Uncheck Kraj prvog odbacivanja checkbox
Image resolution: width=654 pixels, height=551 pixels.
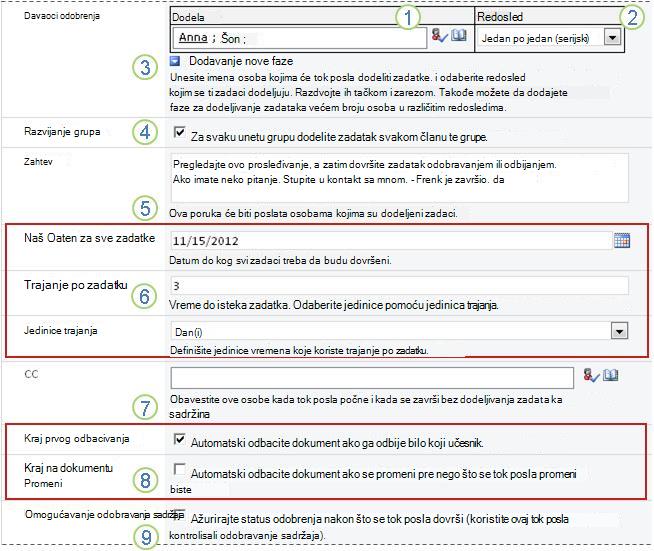179,439
